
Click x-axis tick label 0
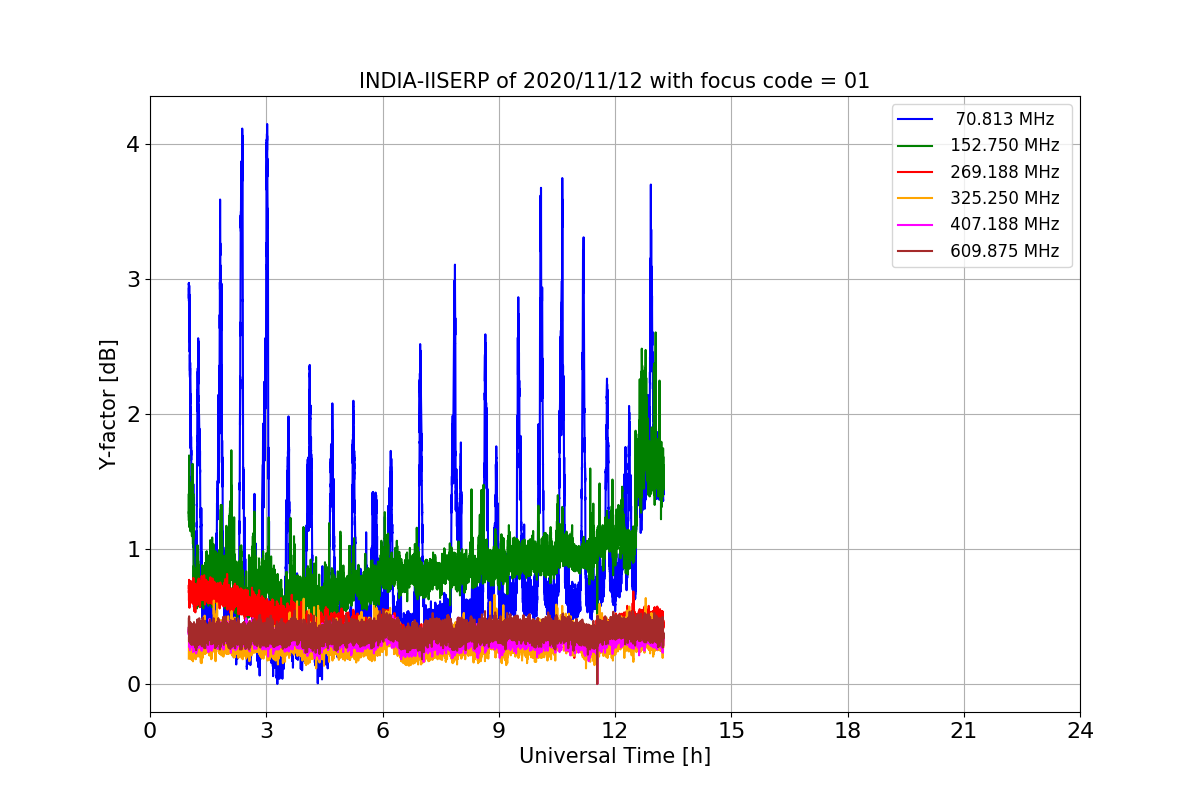click(x=150, y=730)
